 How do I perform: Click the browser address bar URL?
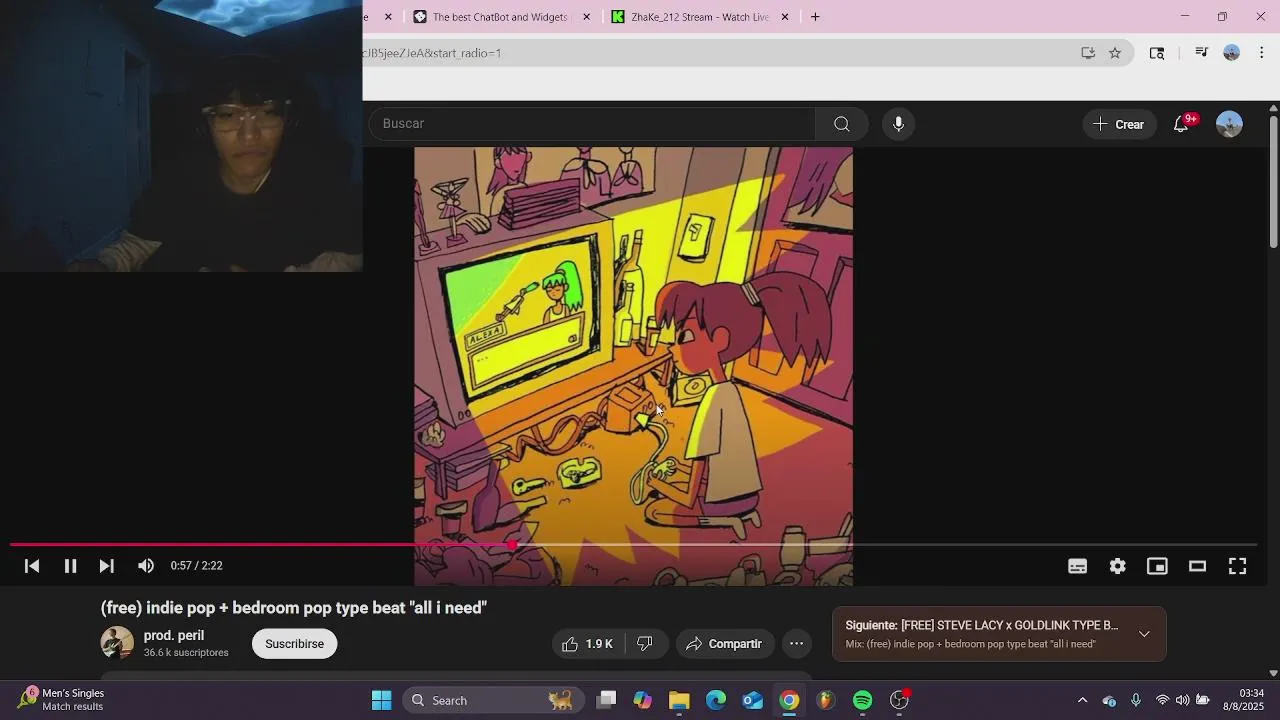click(432, 53)
